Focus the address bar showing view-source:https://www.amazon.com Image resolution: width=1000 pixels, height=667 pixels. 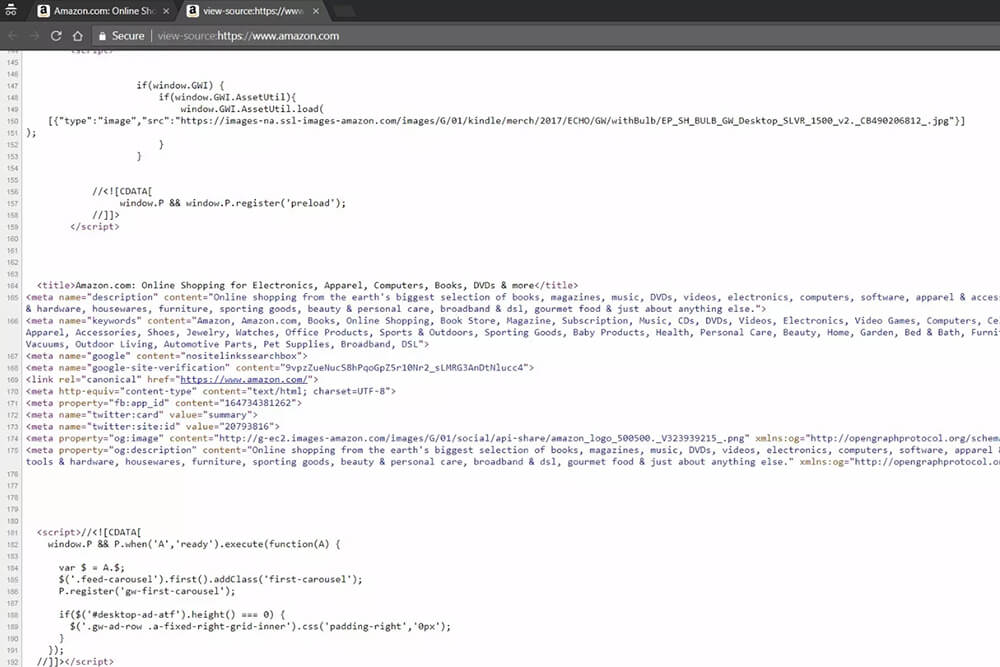click(x=249, y=36)
